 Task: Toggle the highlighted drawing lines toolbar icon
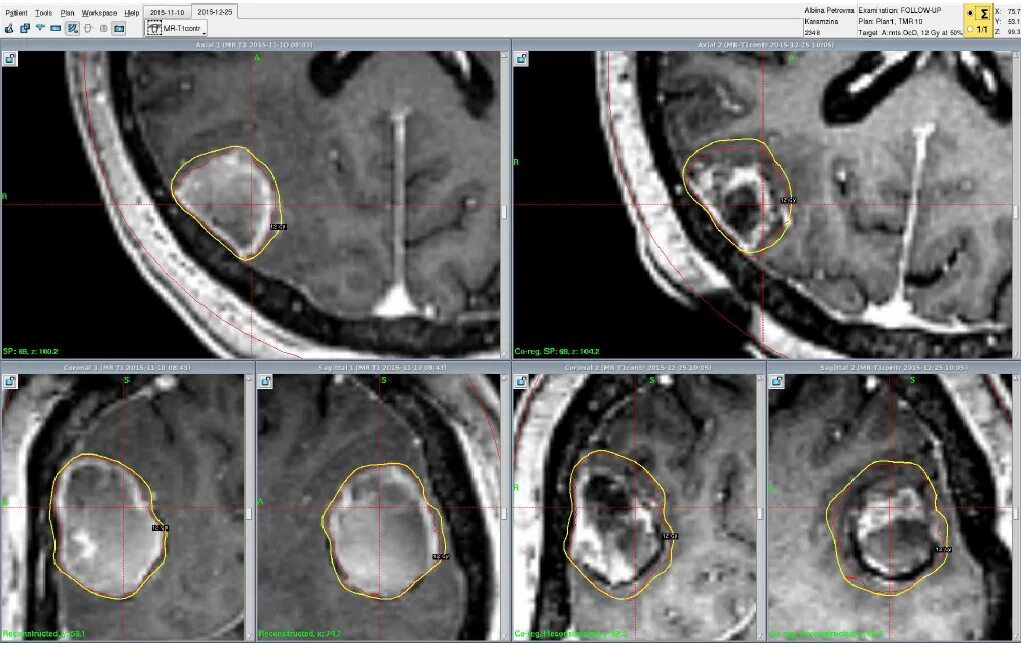72,28
